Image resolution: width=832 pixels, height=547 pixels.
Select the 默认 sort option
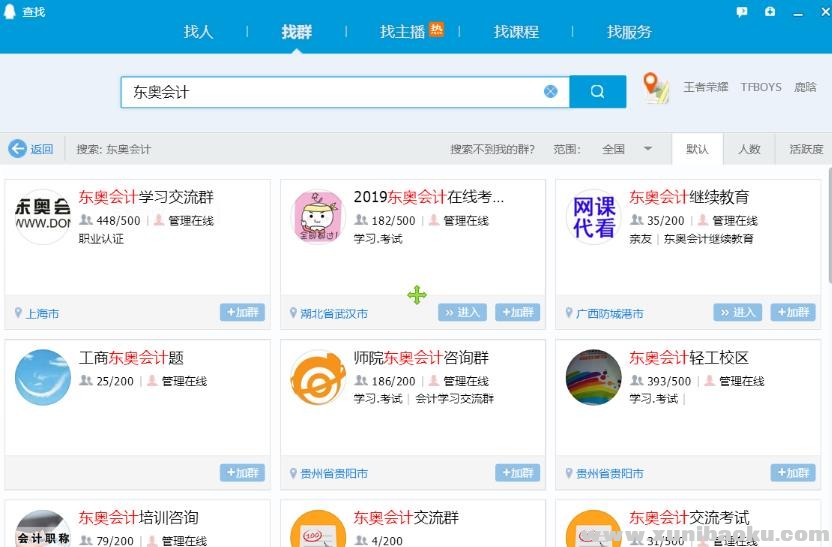pos(697,149)
